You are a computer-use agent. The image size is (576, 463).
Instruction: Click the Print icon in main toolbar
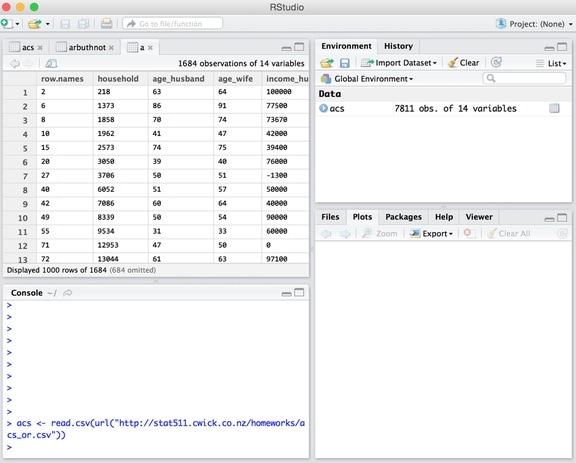point(107,24)
